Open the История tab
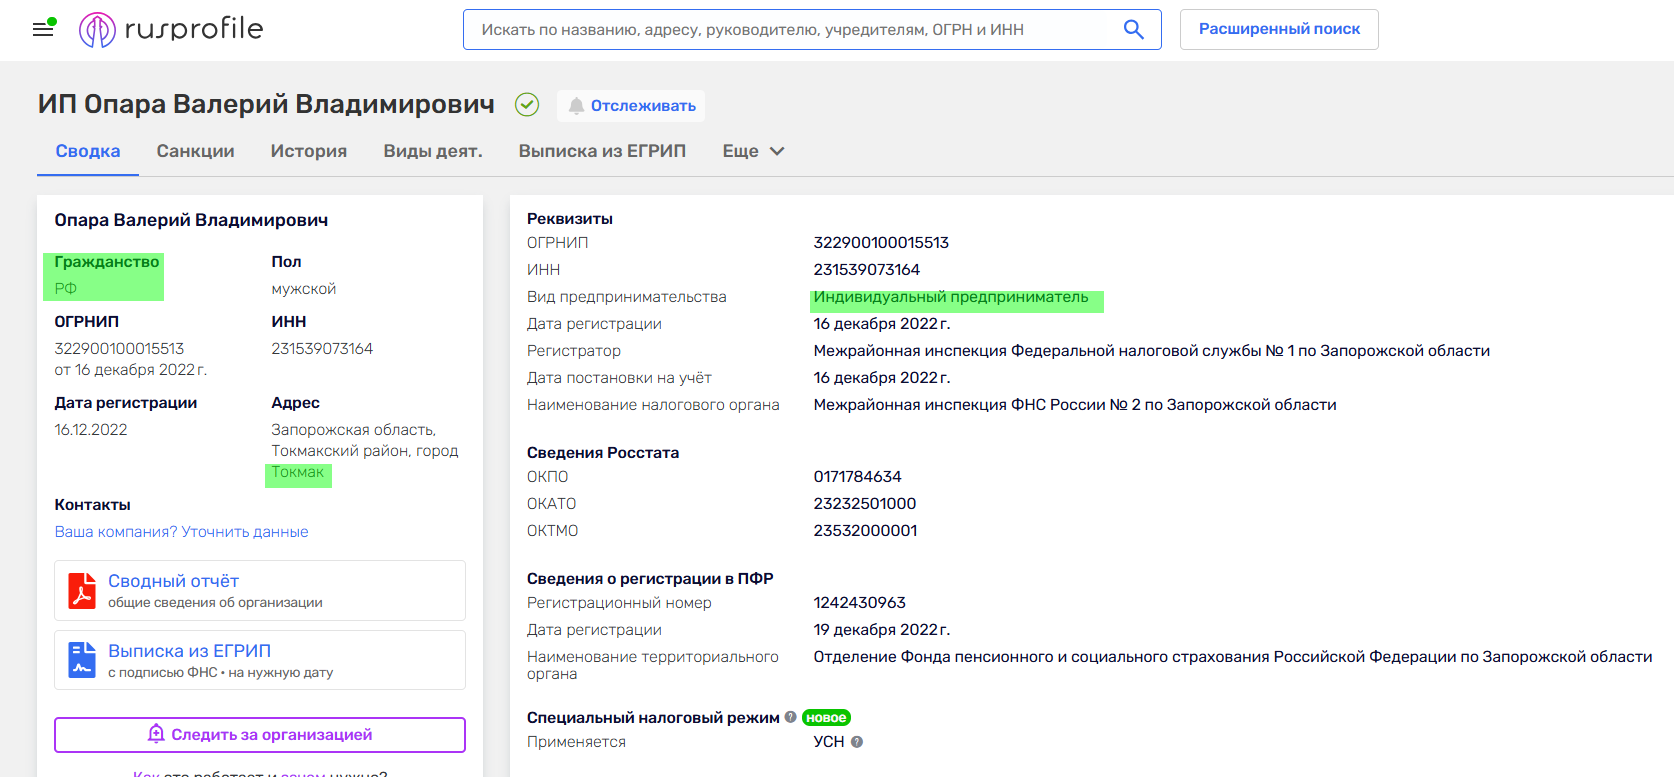This screenshot has height=777, width=1674. tap(308, 151)
